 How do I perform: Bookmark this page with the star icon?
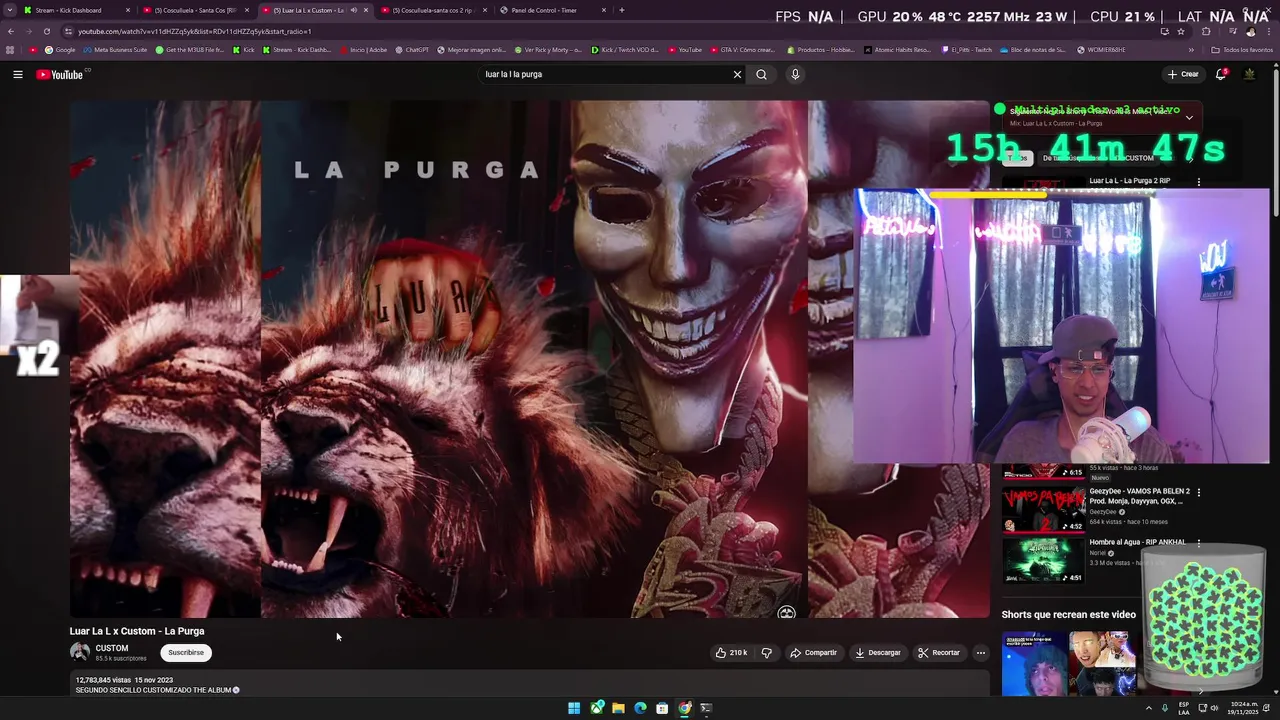tap(1180, 31)
